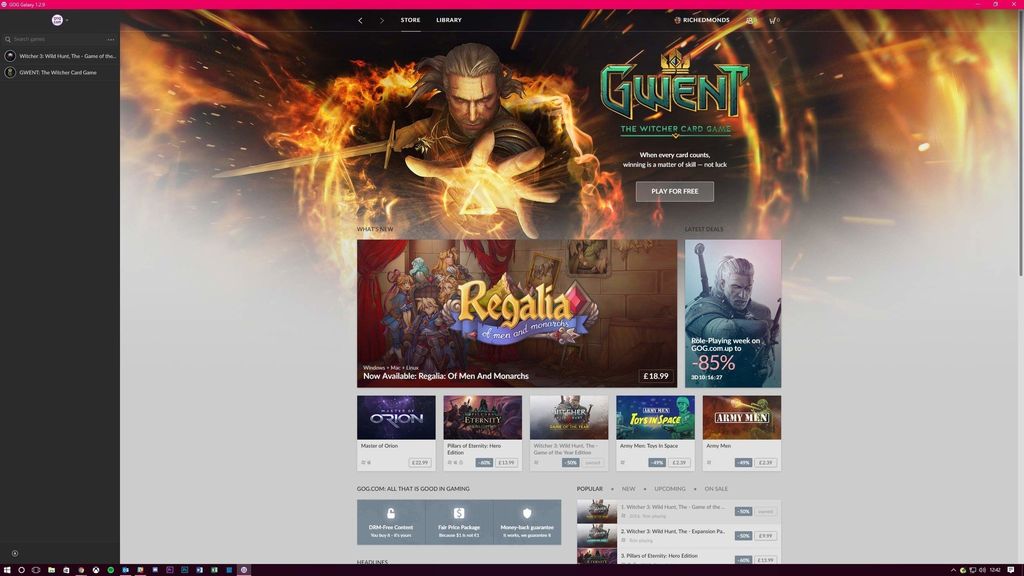Click the Fair Price Package dollar icon
This screenshot has width=1024, height=576.
pyautogui.click(x=457, y=511)
